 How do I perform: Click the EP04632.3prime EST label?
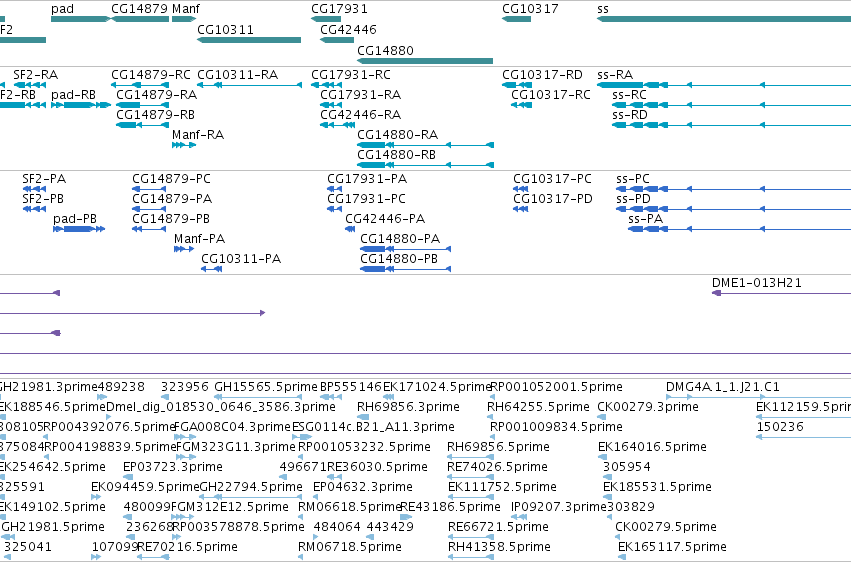tap(363, 488)
